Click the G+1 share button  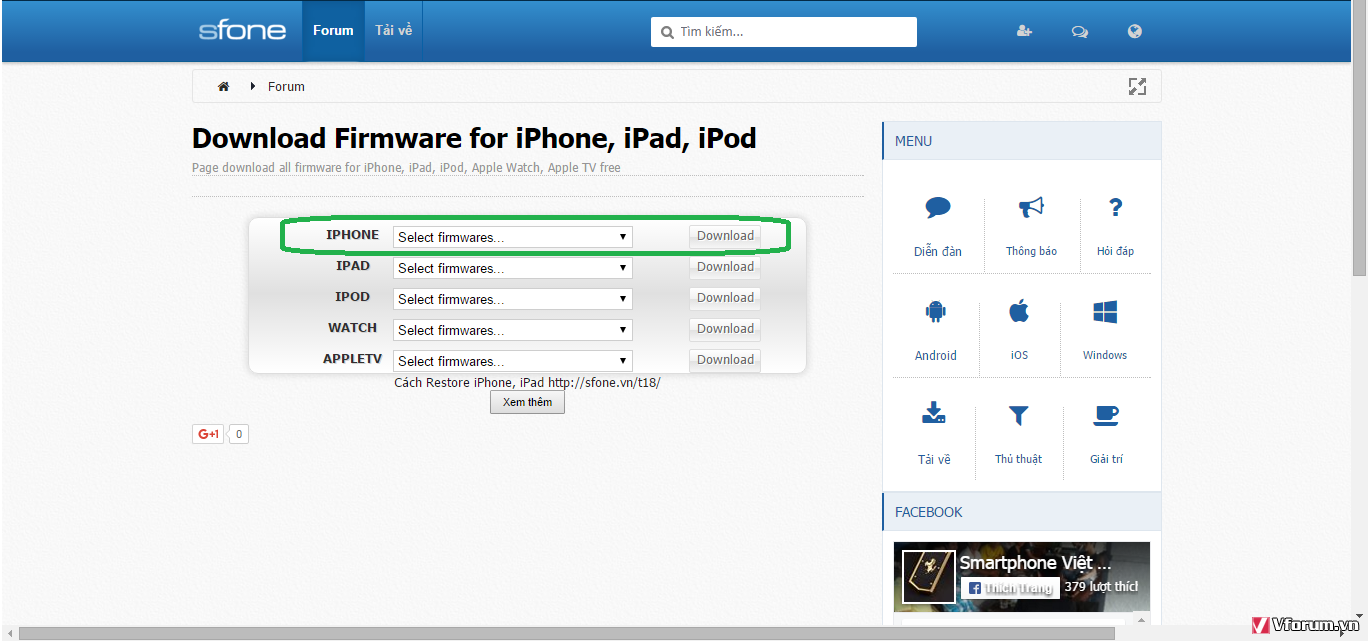208,434
